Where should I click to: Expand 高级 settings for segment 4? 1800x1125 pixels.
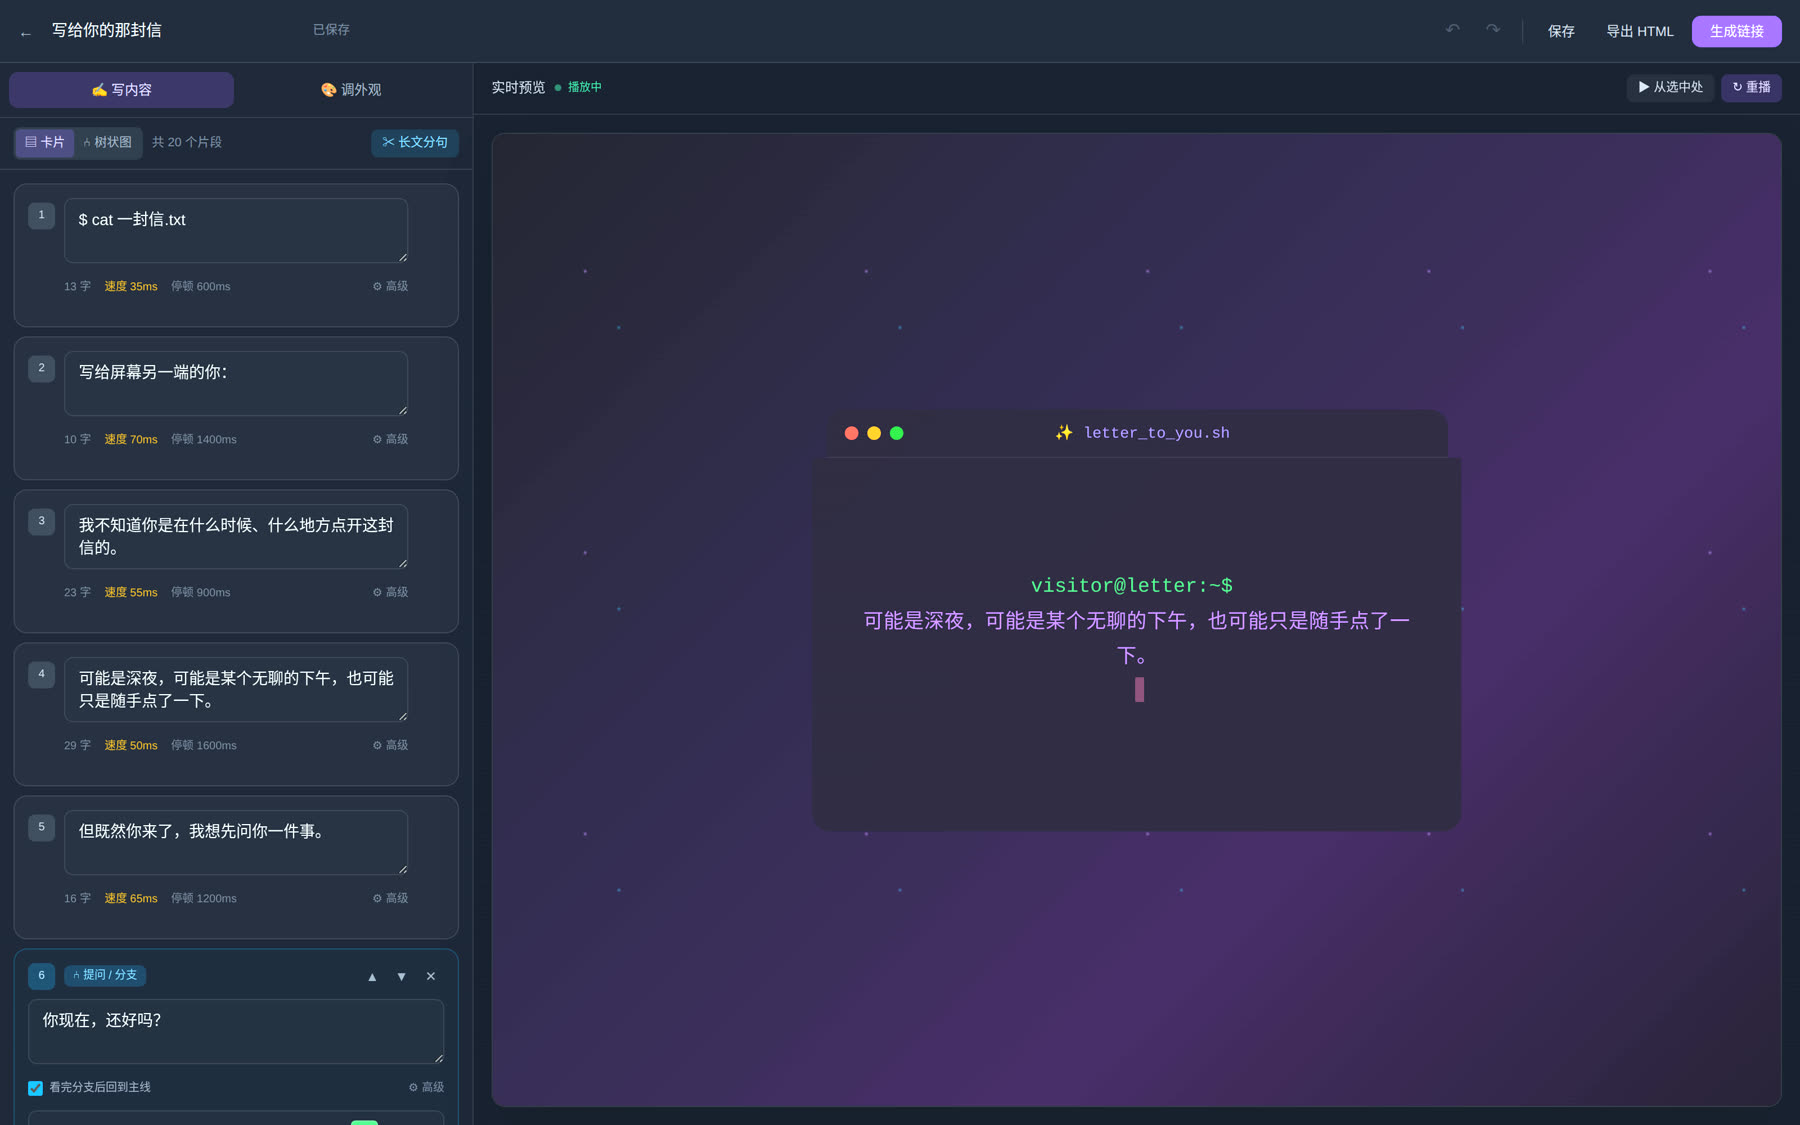(x=390, y=745)
